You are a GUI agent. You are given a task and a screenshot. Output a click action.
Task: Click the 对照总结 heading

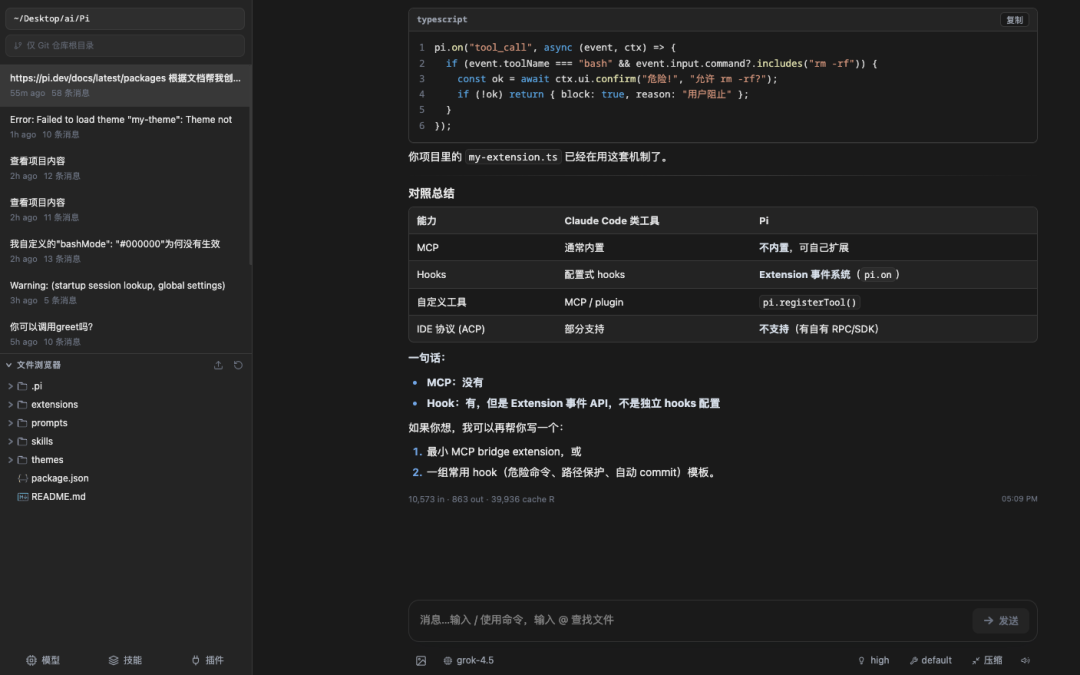tap(431, 194)
